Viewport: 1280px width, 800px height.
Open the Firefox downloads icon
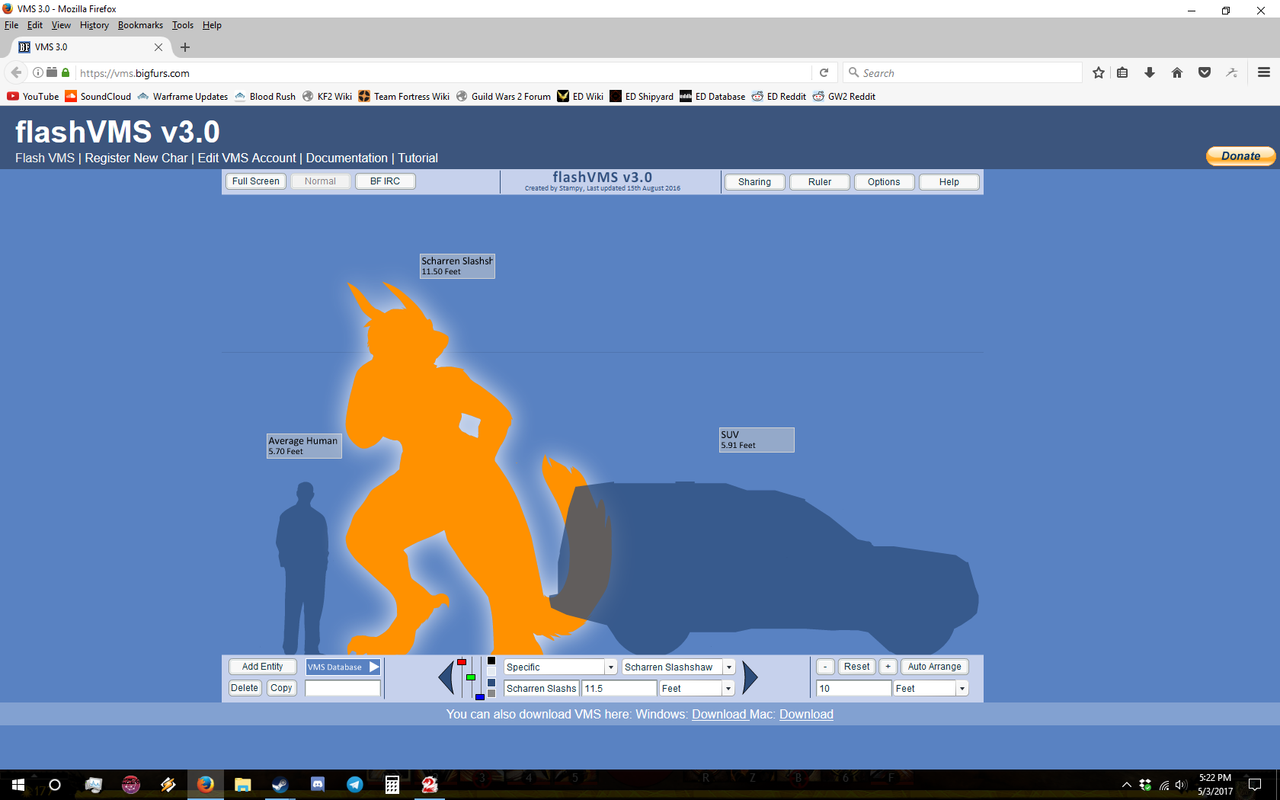point(1150,72)
